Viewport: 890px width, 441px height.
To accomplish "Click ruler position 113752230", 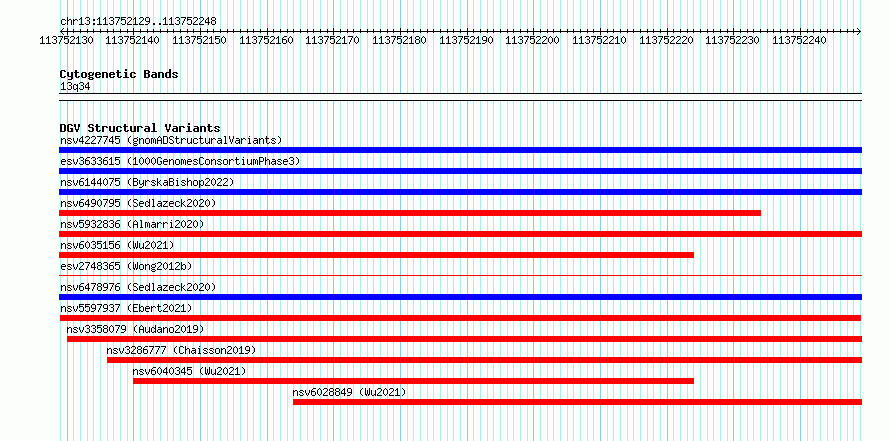I will (x=733, y=41).
